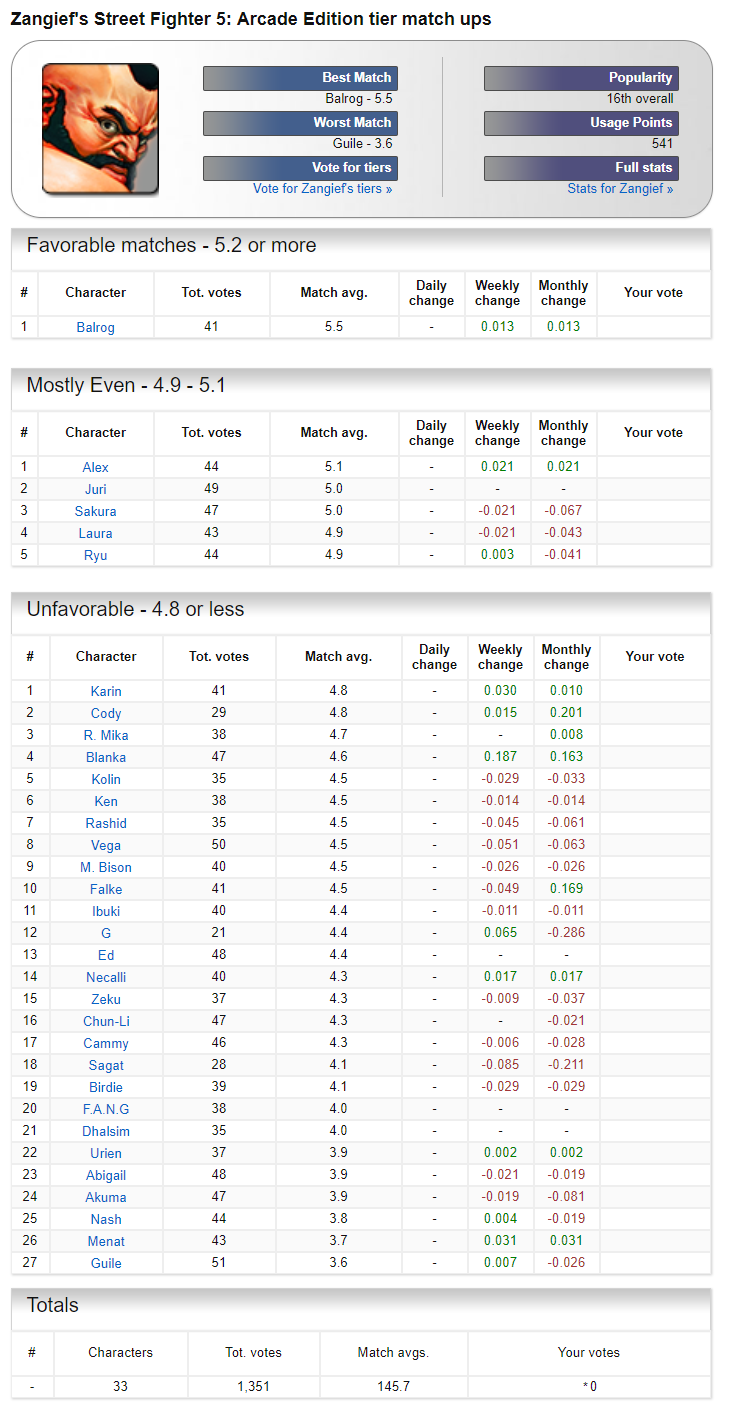Image resolution: width=729 pixels, height=1409 pixels.
Task: Open Alex's character link
Action: coord(96,467)
